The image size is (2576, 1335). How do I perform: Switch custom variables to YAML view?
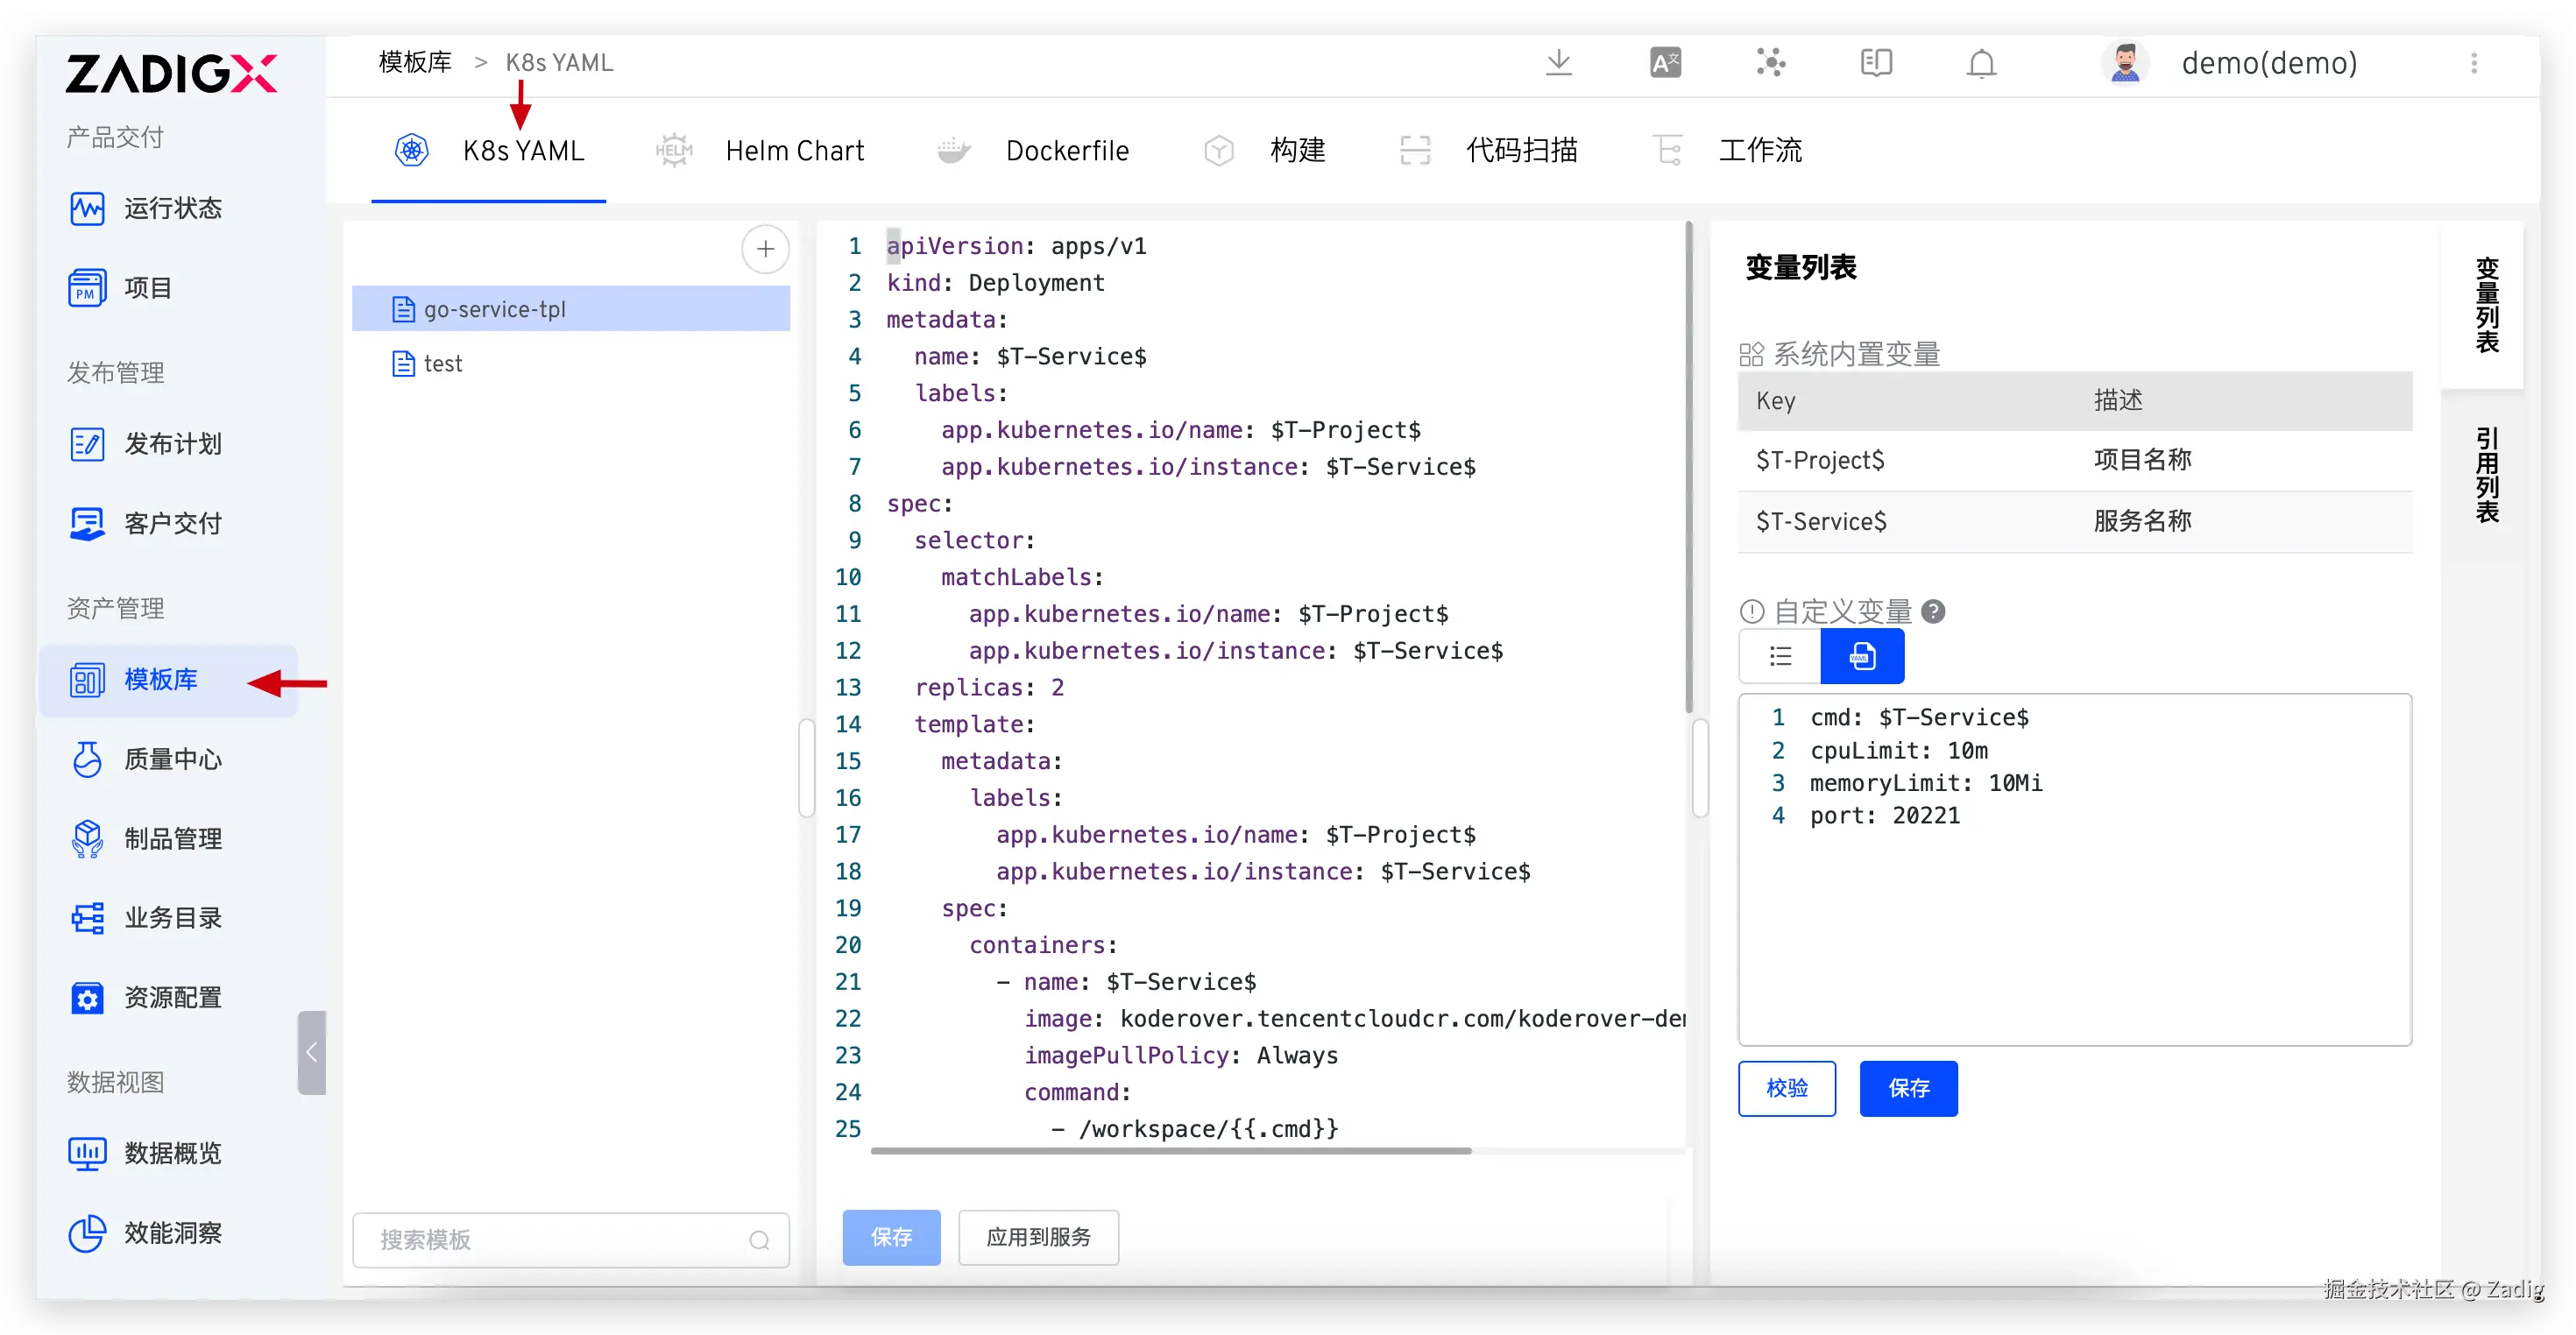tap(1861, 656)
